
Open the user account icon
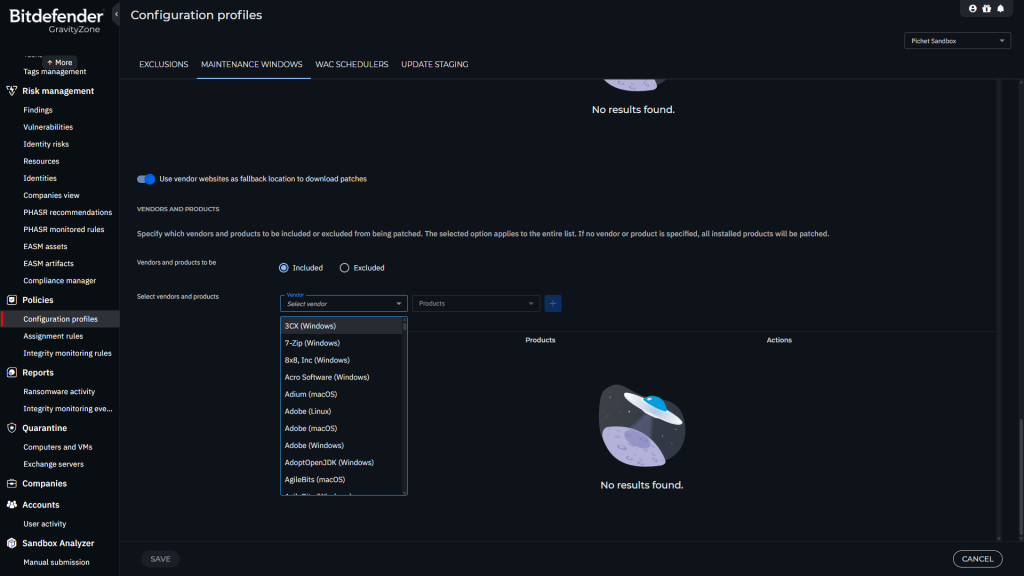[973, 8]
